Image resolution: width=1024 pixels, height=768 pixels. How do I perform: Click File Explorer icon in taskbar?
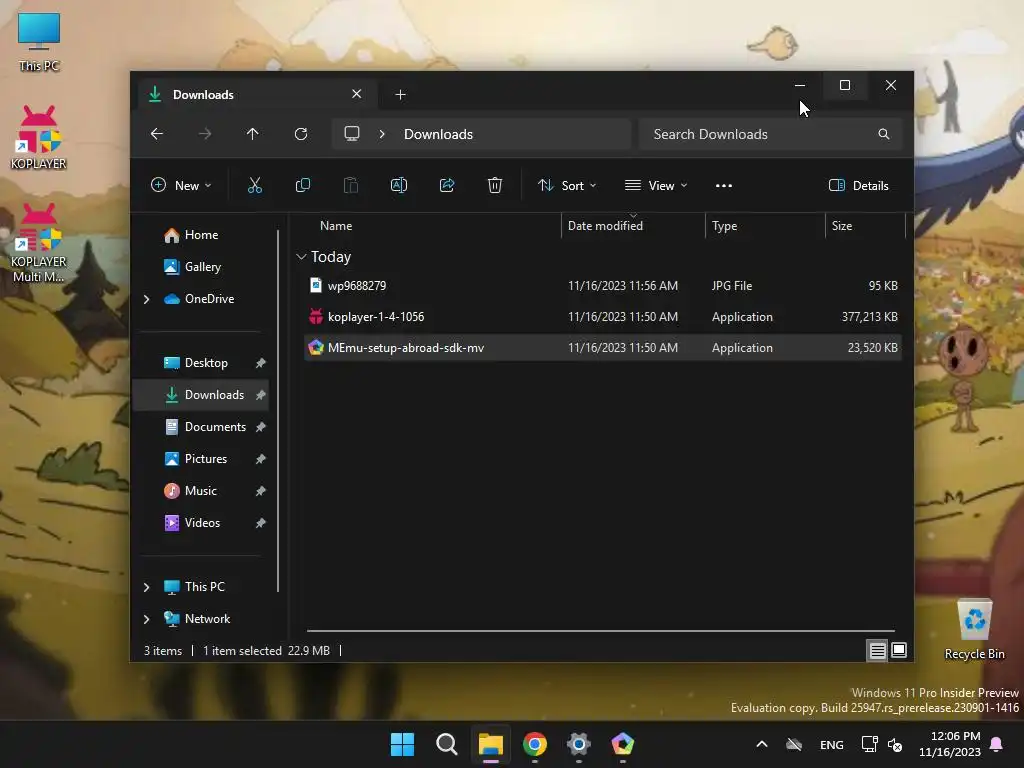tap(490, 744)
